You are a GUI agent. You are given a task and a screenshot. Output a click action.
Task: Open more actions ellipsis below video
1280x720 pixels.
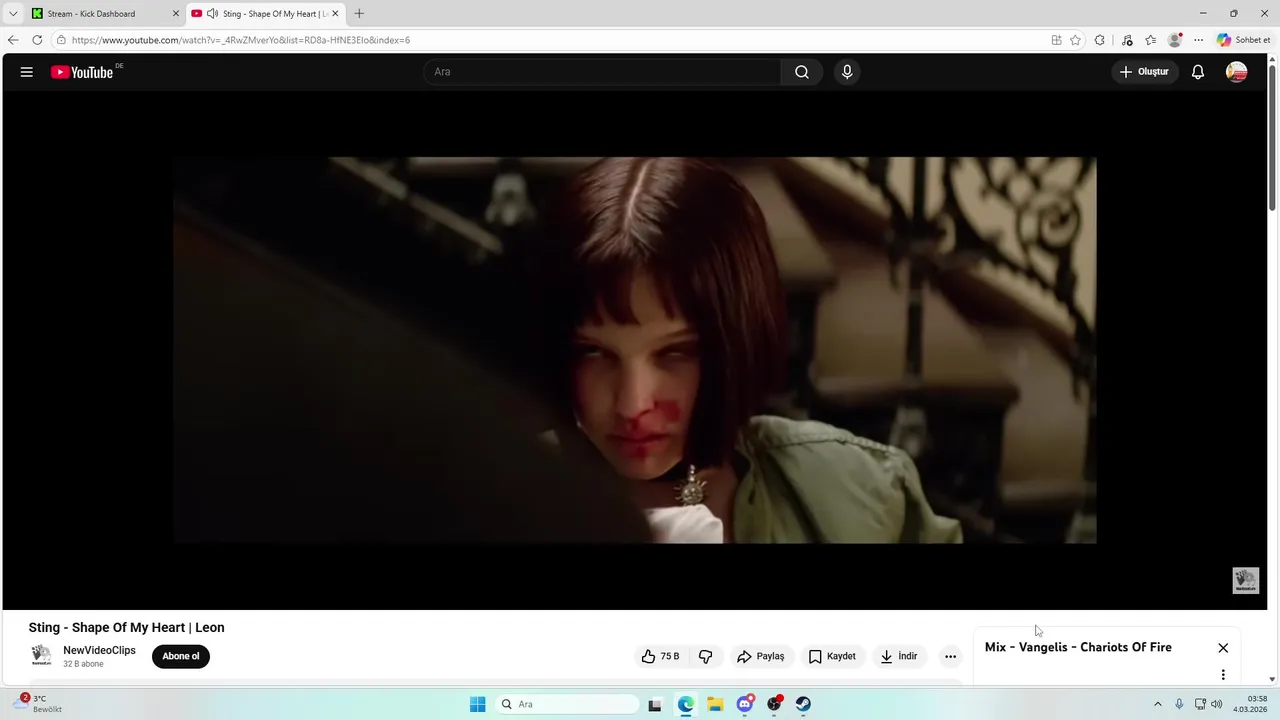click(950, 657)
